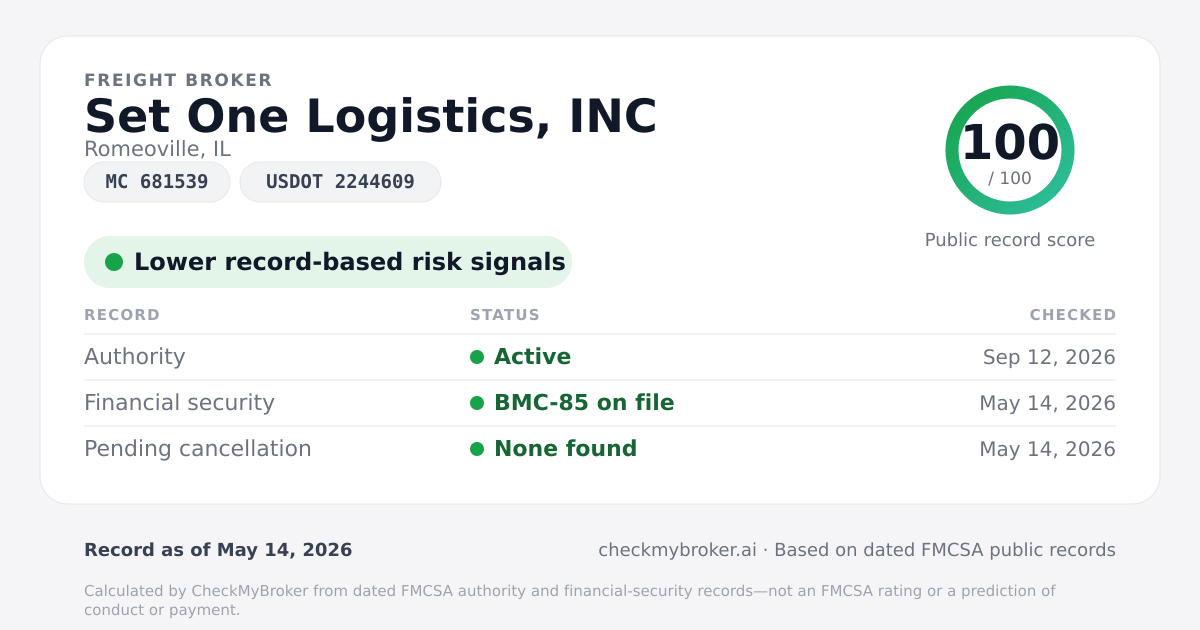This screenshot has height=630, width=1200.
Task: Click the circular score ring showing 100
Action: coord(1010,150)
